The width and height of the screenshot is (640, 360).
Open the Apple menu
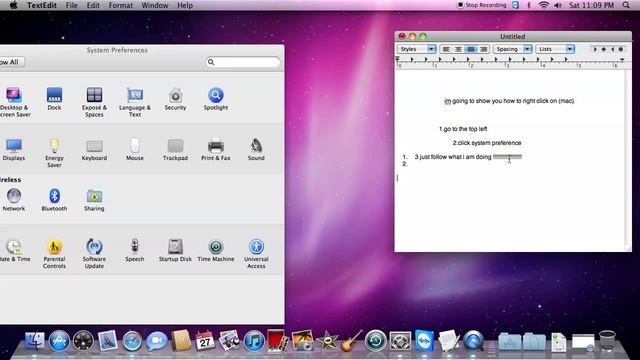coord(13,5)
